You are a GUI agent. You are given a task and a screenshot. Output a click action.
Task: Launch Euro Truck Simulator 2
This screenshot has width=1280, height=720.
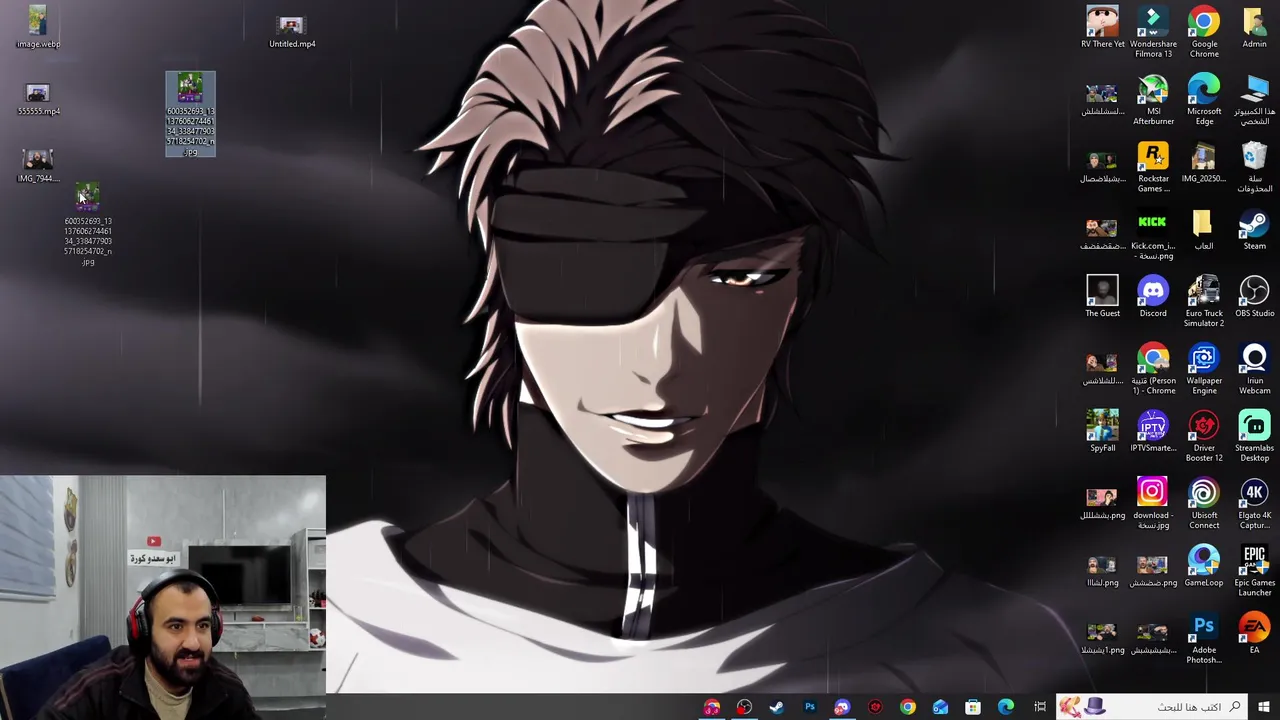click(x=1204, y=302)
